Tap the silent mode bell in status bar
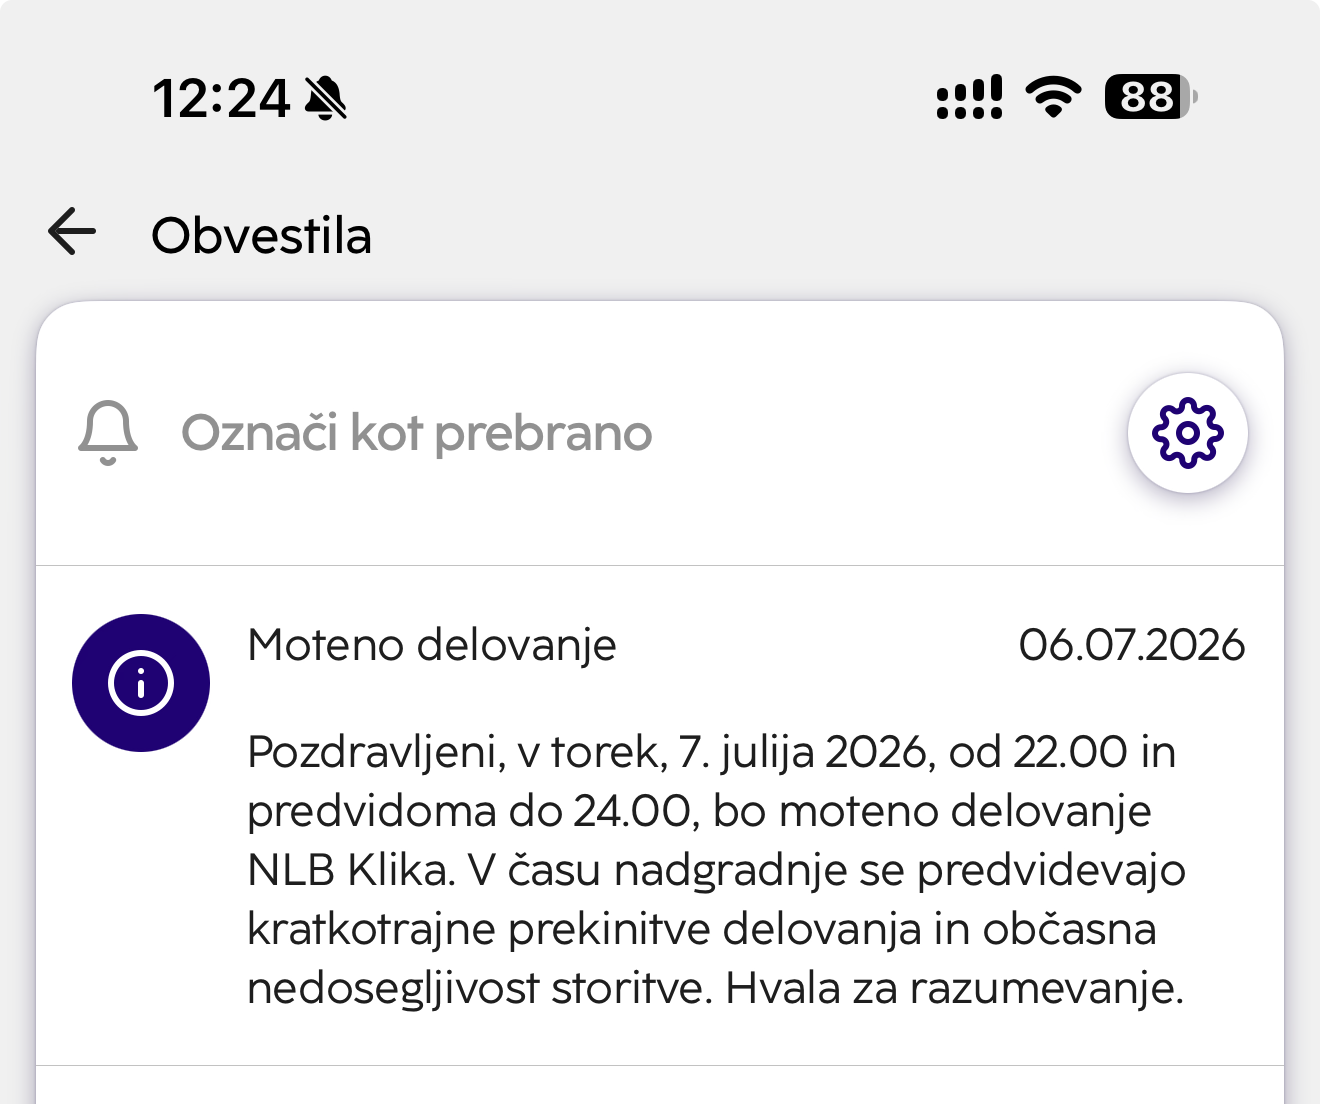Viewport: 1320px width, 1104px height. tap(326, 98)
